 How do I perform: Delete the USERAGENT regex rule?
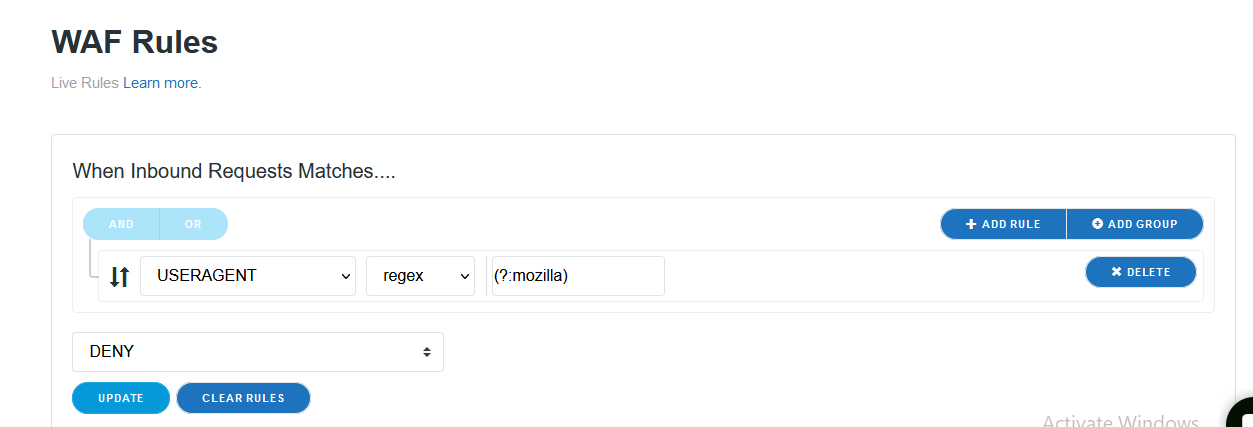click(1140, 272)
